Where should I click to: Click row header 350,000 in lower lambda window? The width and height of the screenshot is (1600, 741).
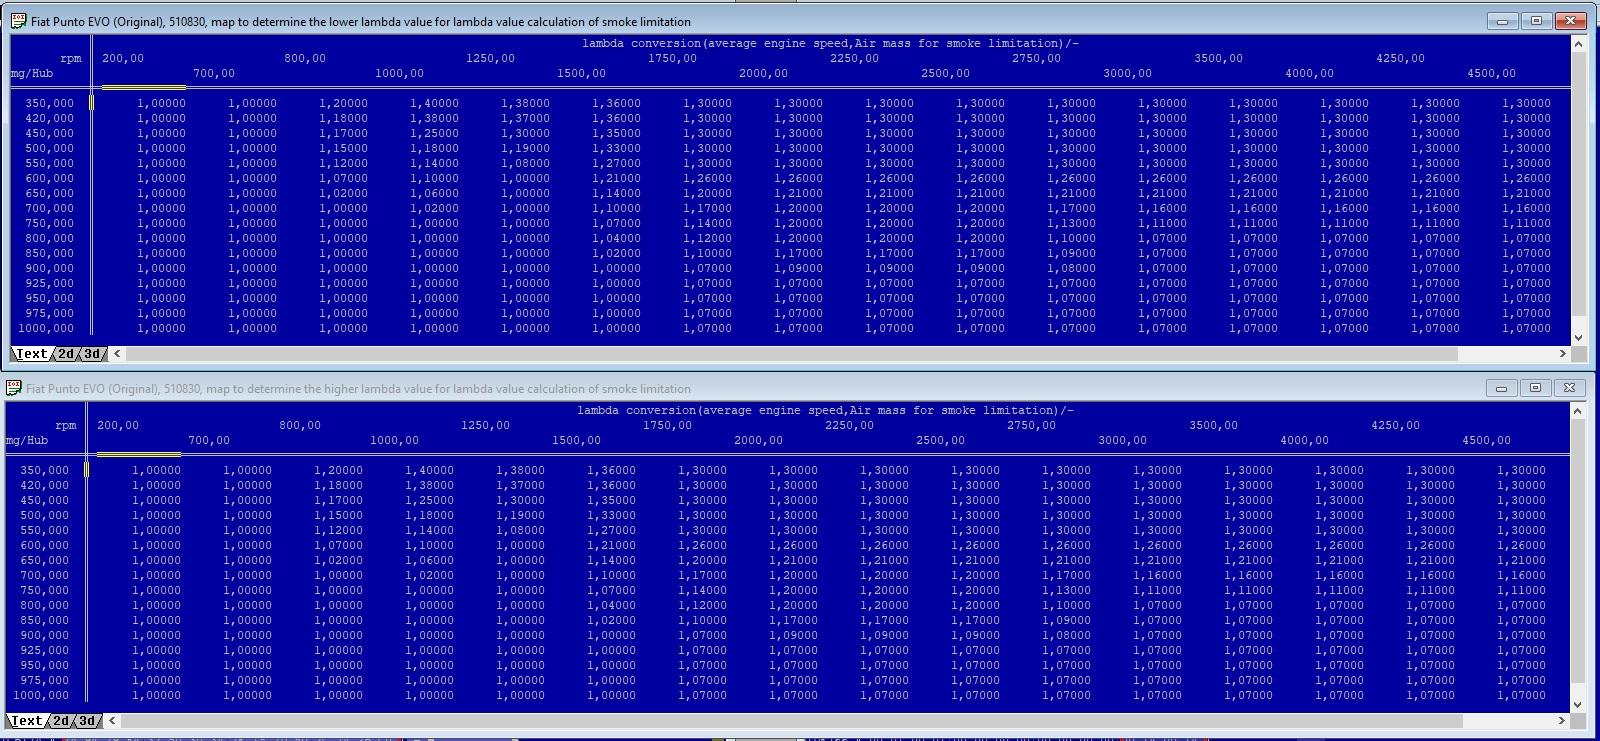(x=49, y=103)
